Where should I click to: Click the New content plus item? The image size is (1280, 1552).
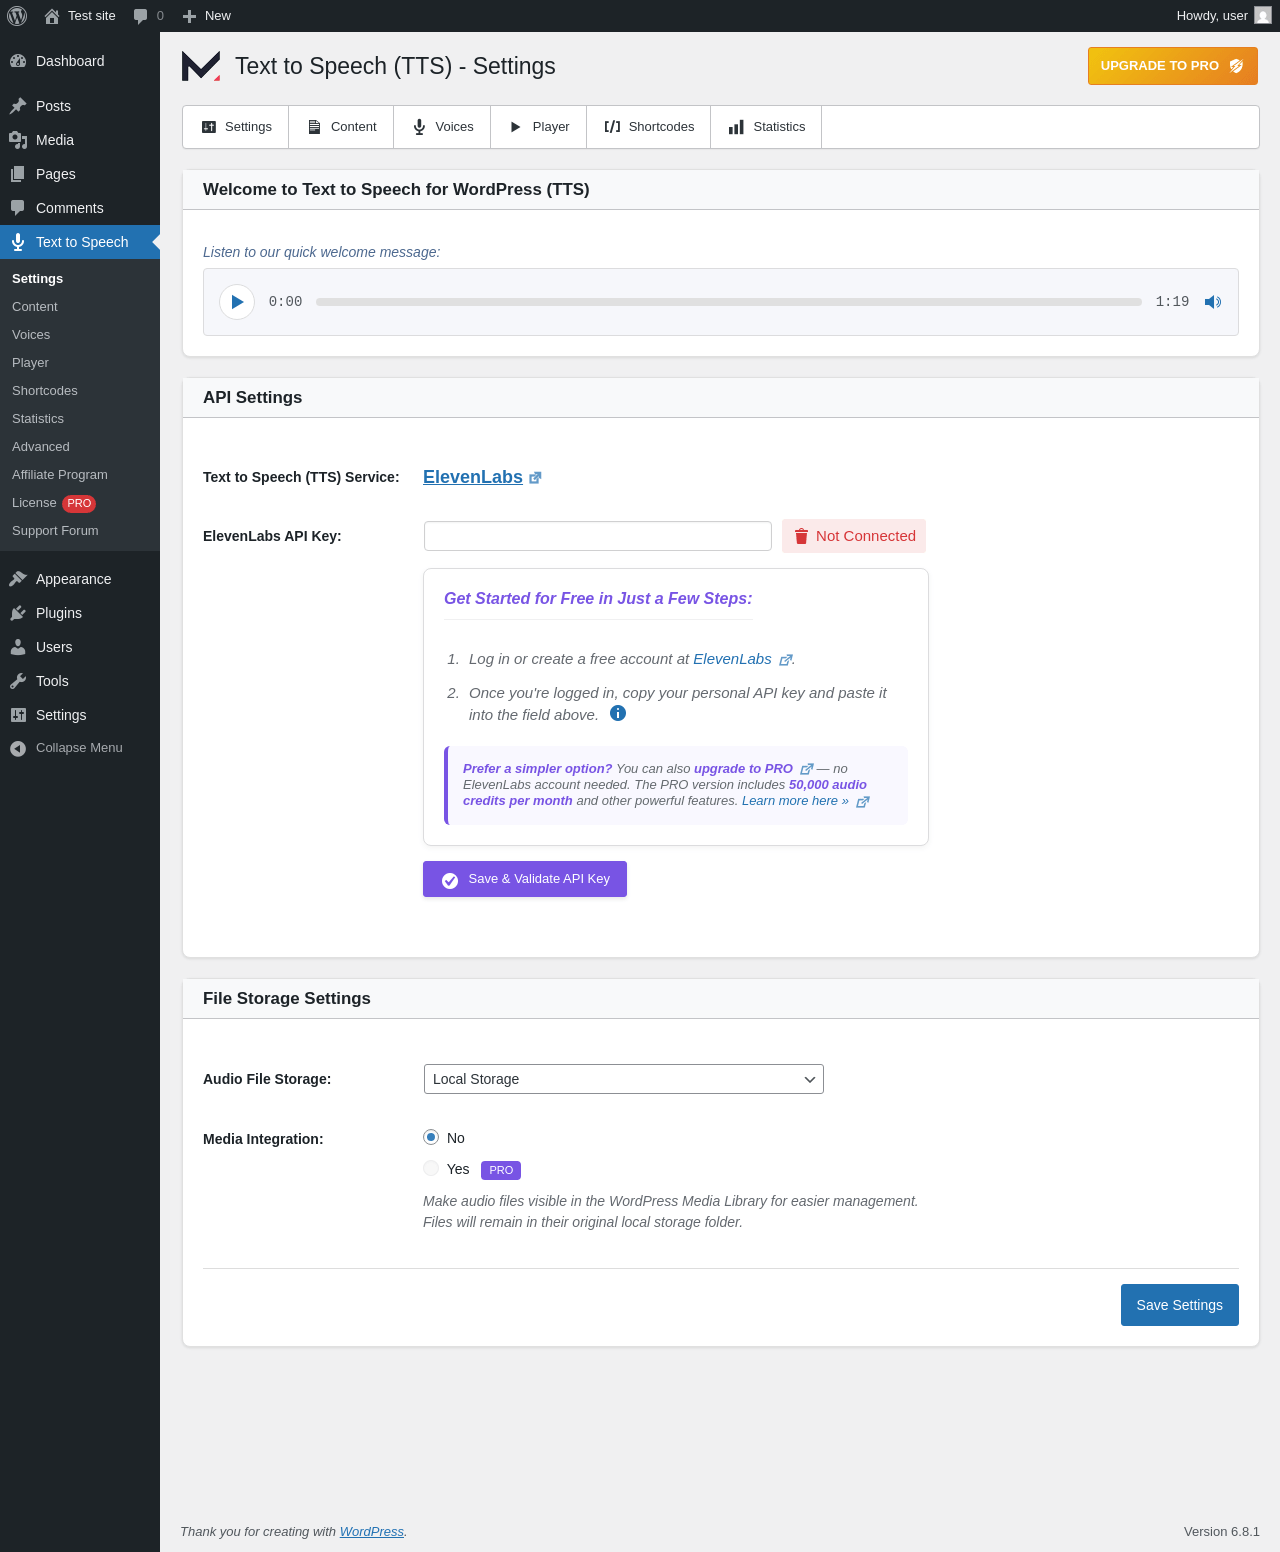click(x=207, y=16)
